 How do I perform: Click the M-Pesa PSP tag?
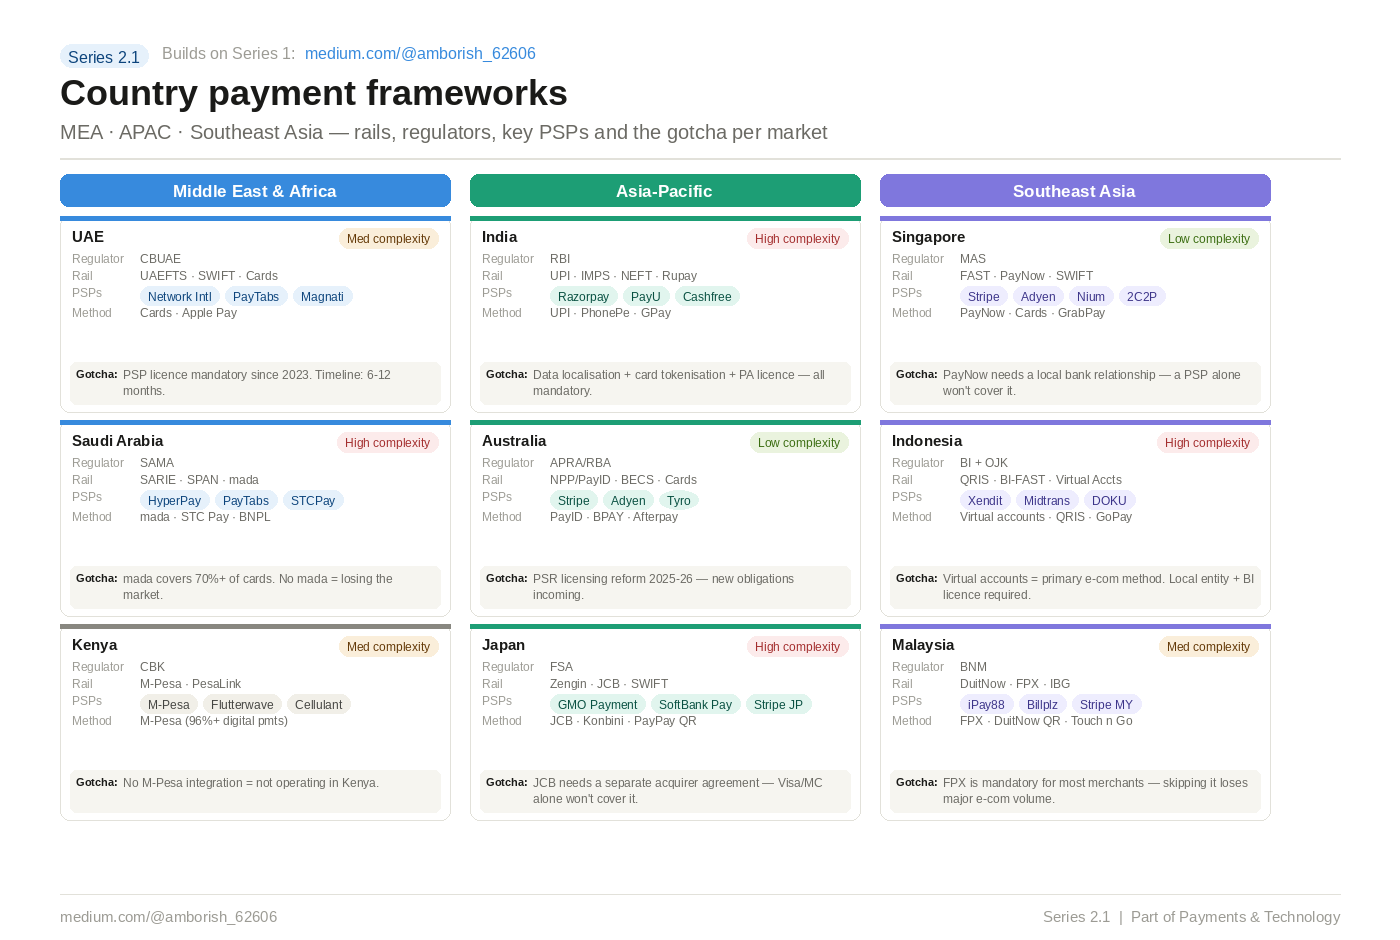pyautogui.click(x=169, y=705)
